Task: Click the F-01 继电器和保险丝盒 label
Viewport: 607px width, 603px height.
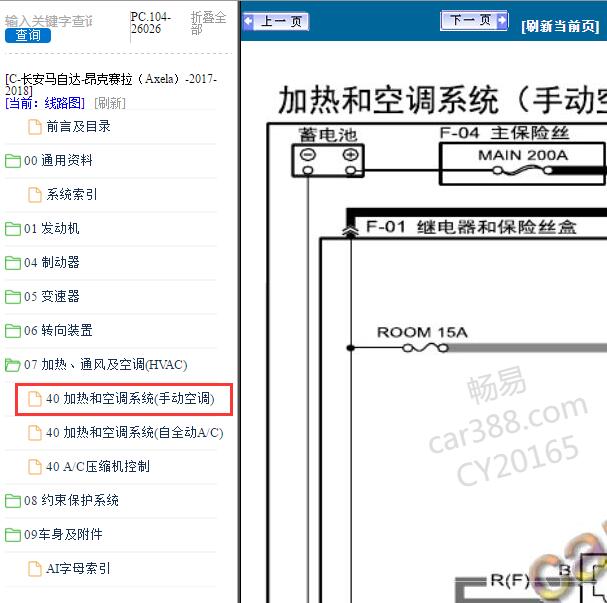Action: 471,227
